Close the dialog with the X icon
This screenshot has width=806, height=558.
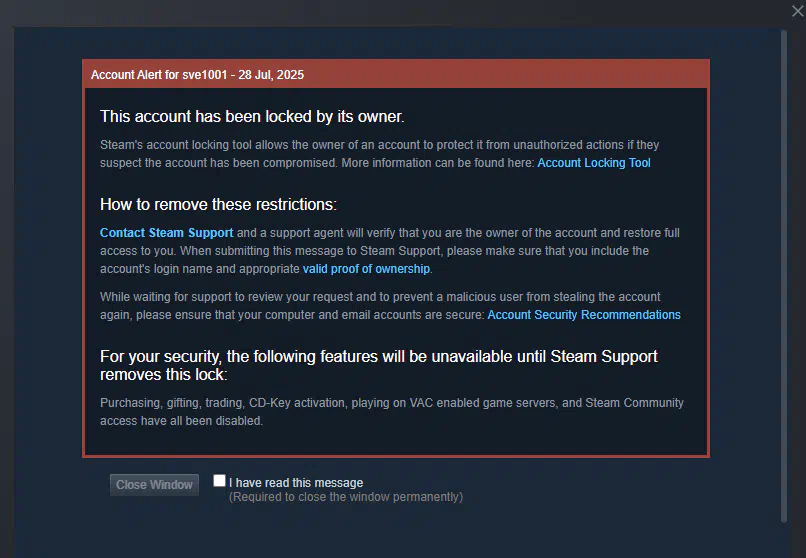[797, 11]
